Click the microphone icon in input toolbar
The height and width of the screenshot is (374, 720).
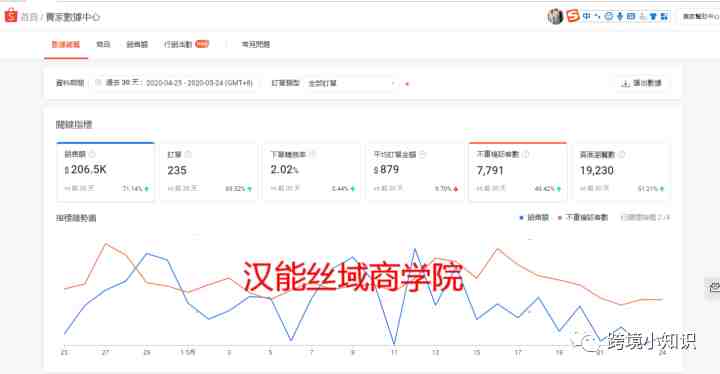(620, 17)
